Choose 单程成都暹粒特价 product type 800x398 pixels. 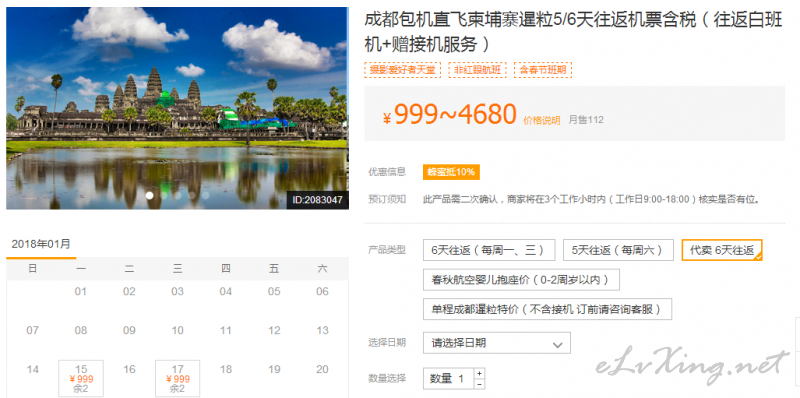[547, 309]
